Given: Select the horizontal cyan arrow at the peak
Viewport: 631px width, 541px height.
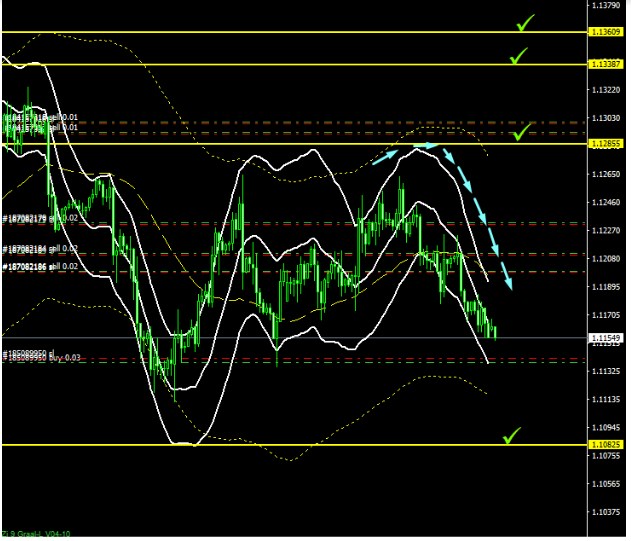Looking at the screenshot, I should point(425,145).
